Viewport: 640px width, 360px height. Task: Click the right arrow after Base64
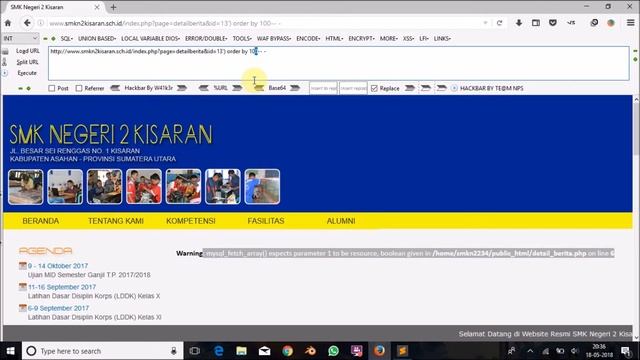pos(295,88)
